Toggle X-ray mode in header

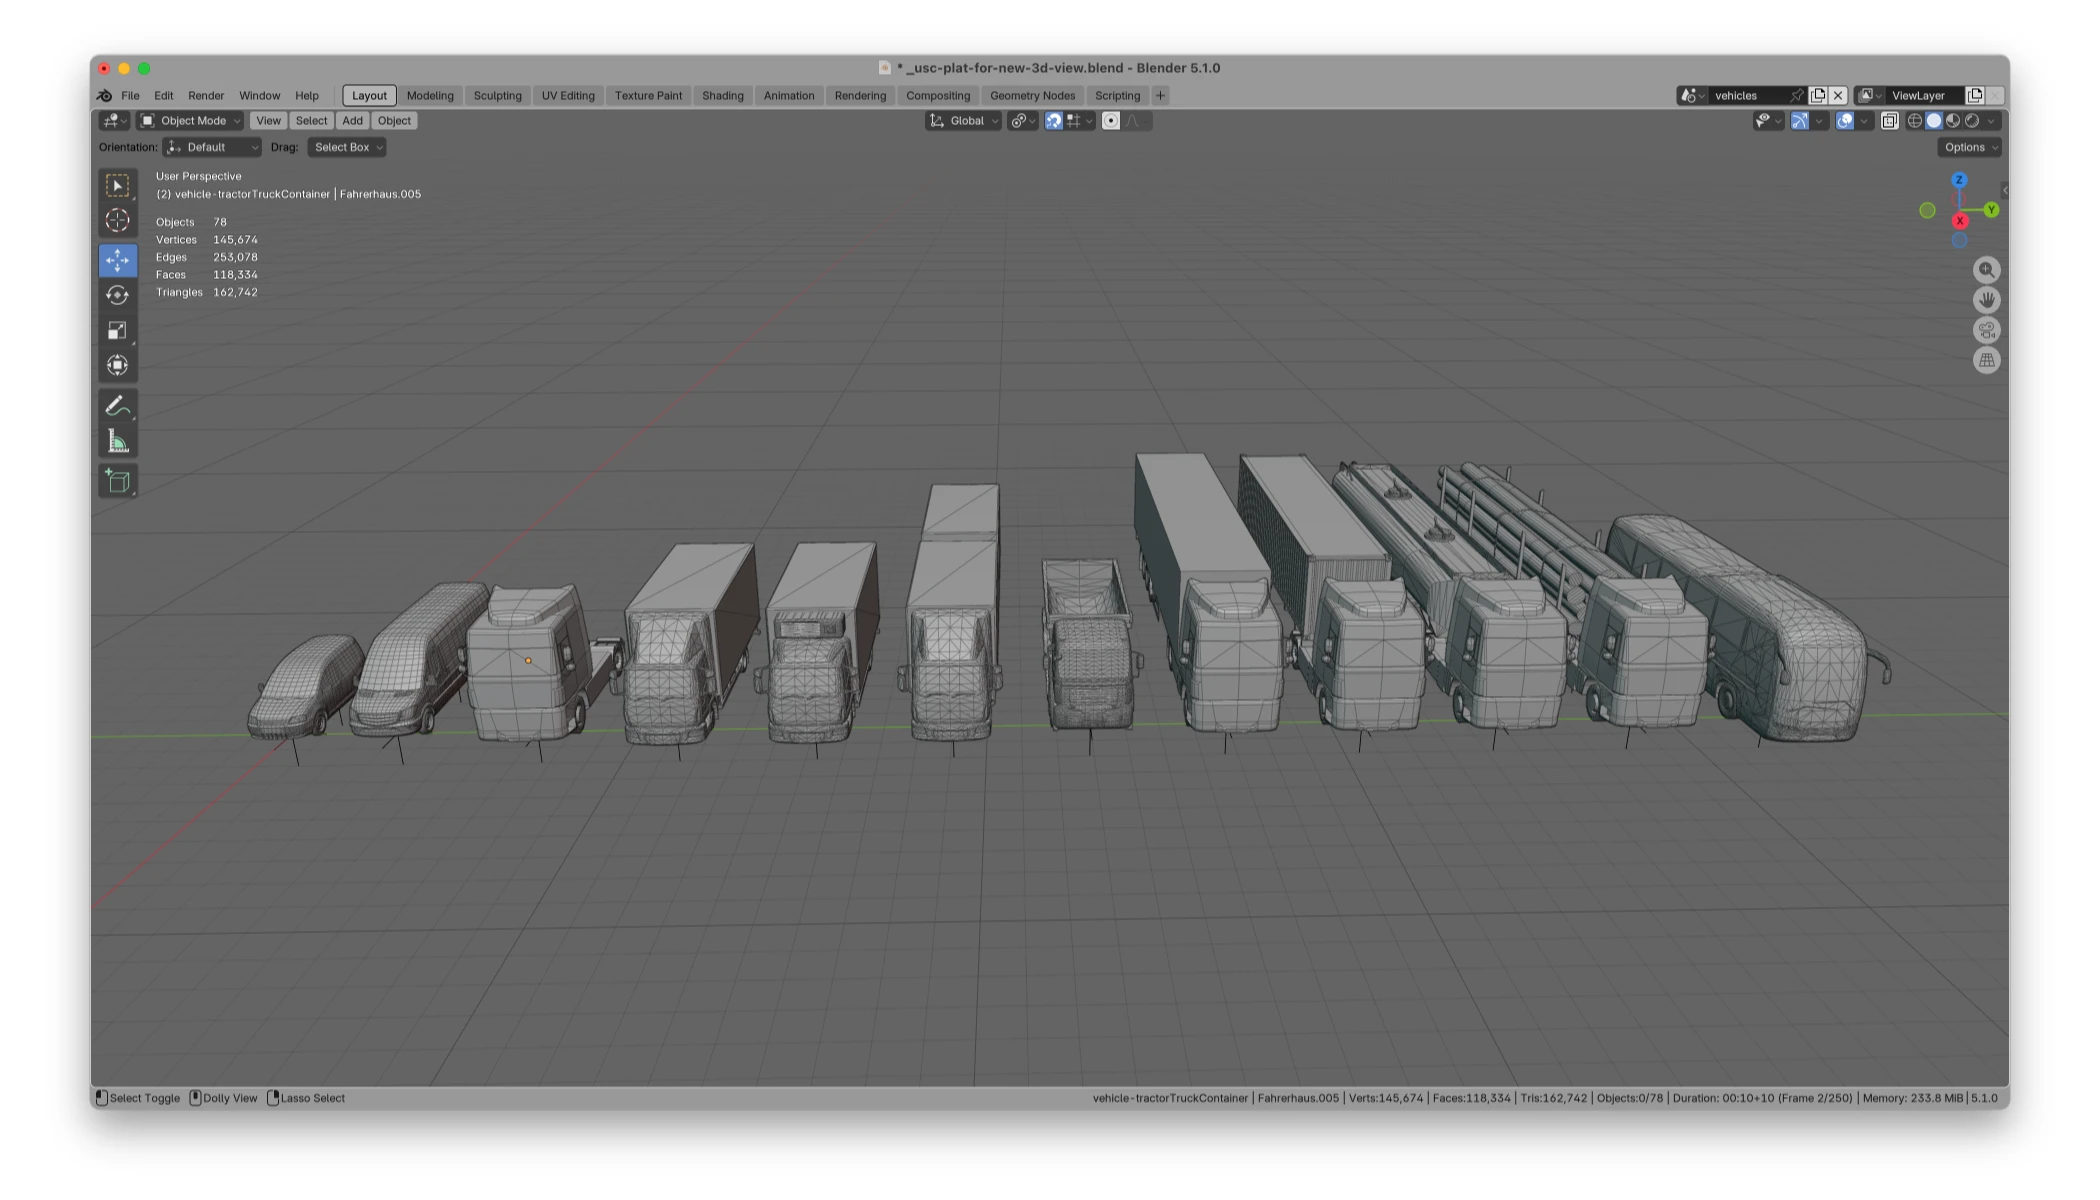click(x=1889, y=121)
